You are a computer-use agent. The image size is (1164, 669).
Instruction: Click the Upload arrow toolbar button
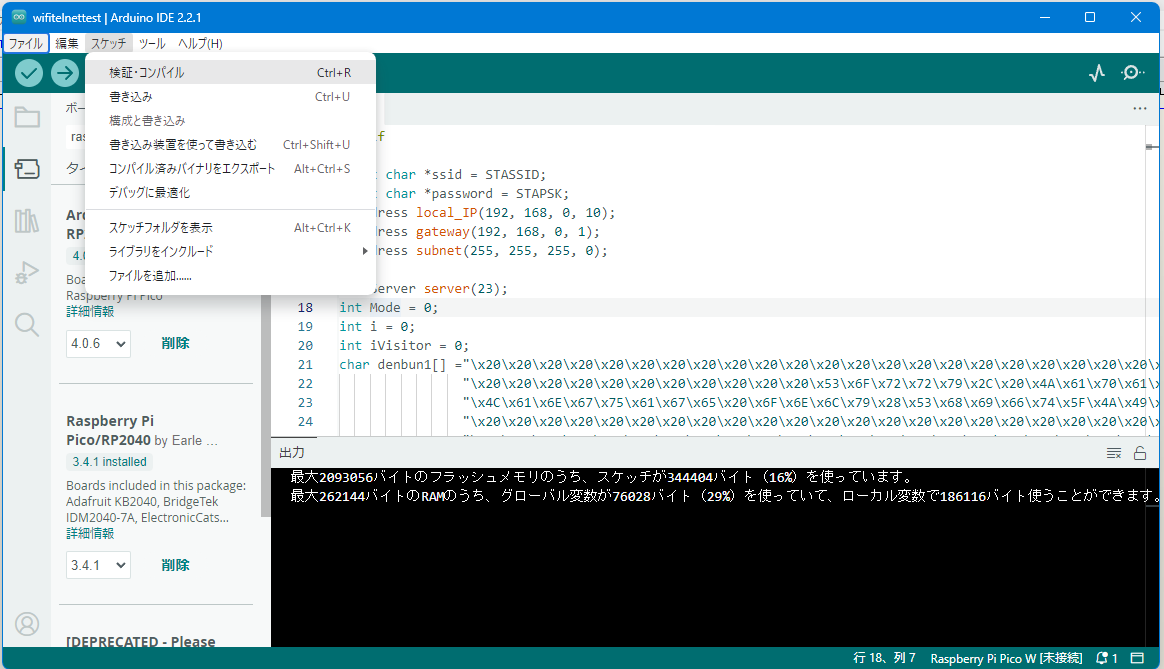click(x=65, y=73)
